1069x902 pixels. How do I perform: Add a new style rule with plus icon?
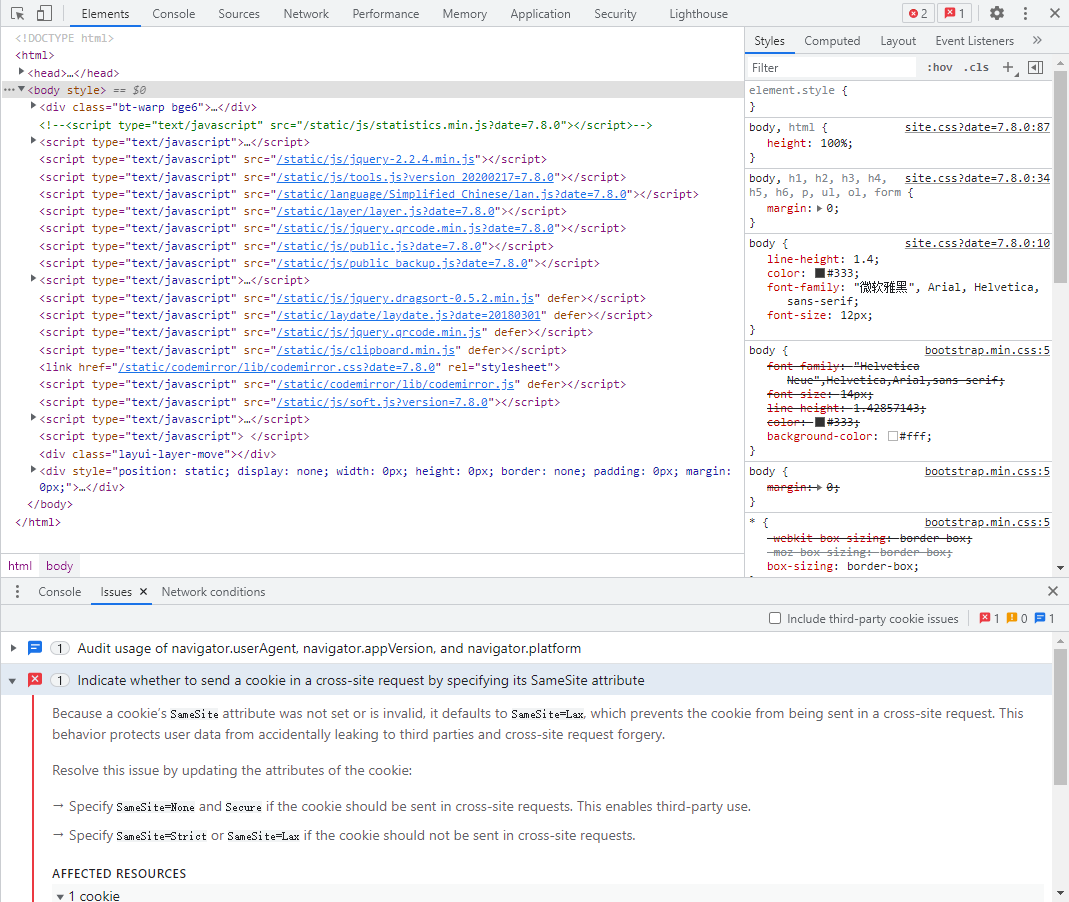(1008, 67)
